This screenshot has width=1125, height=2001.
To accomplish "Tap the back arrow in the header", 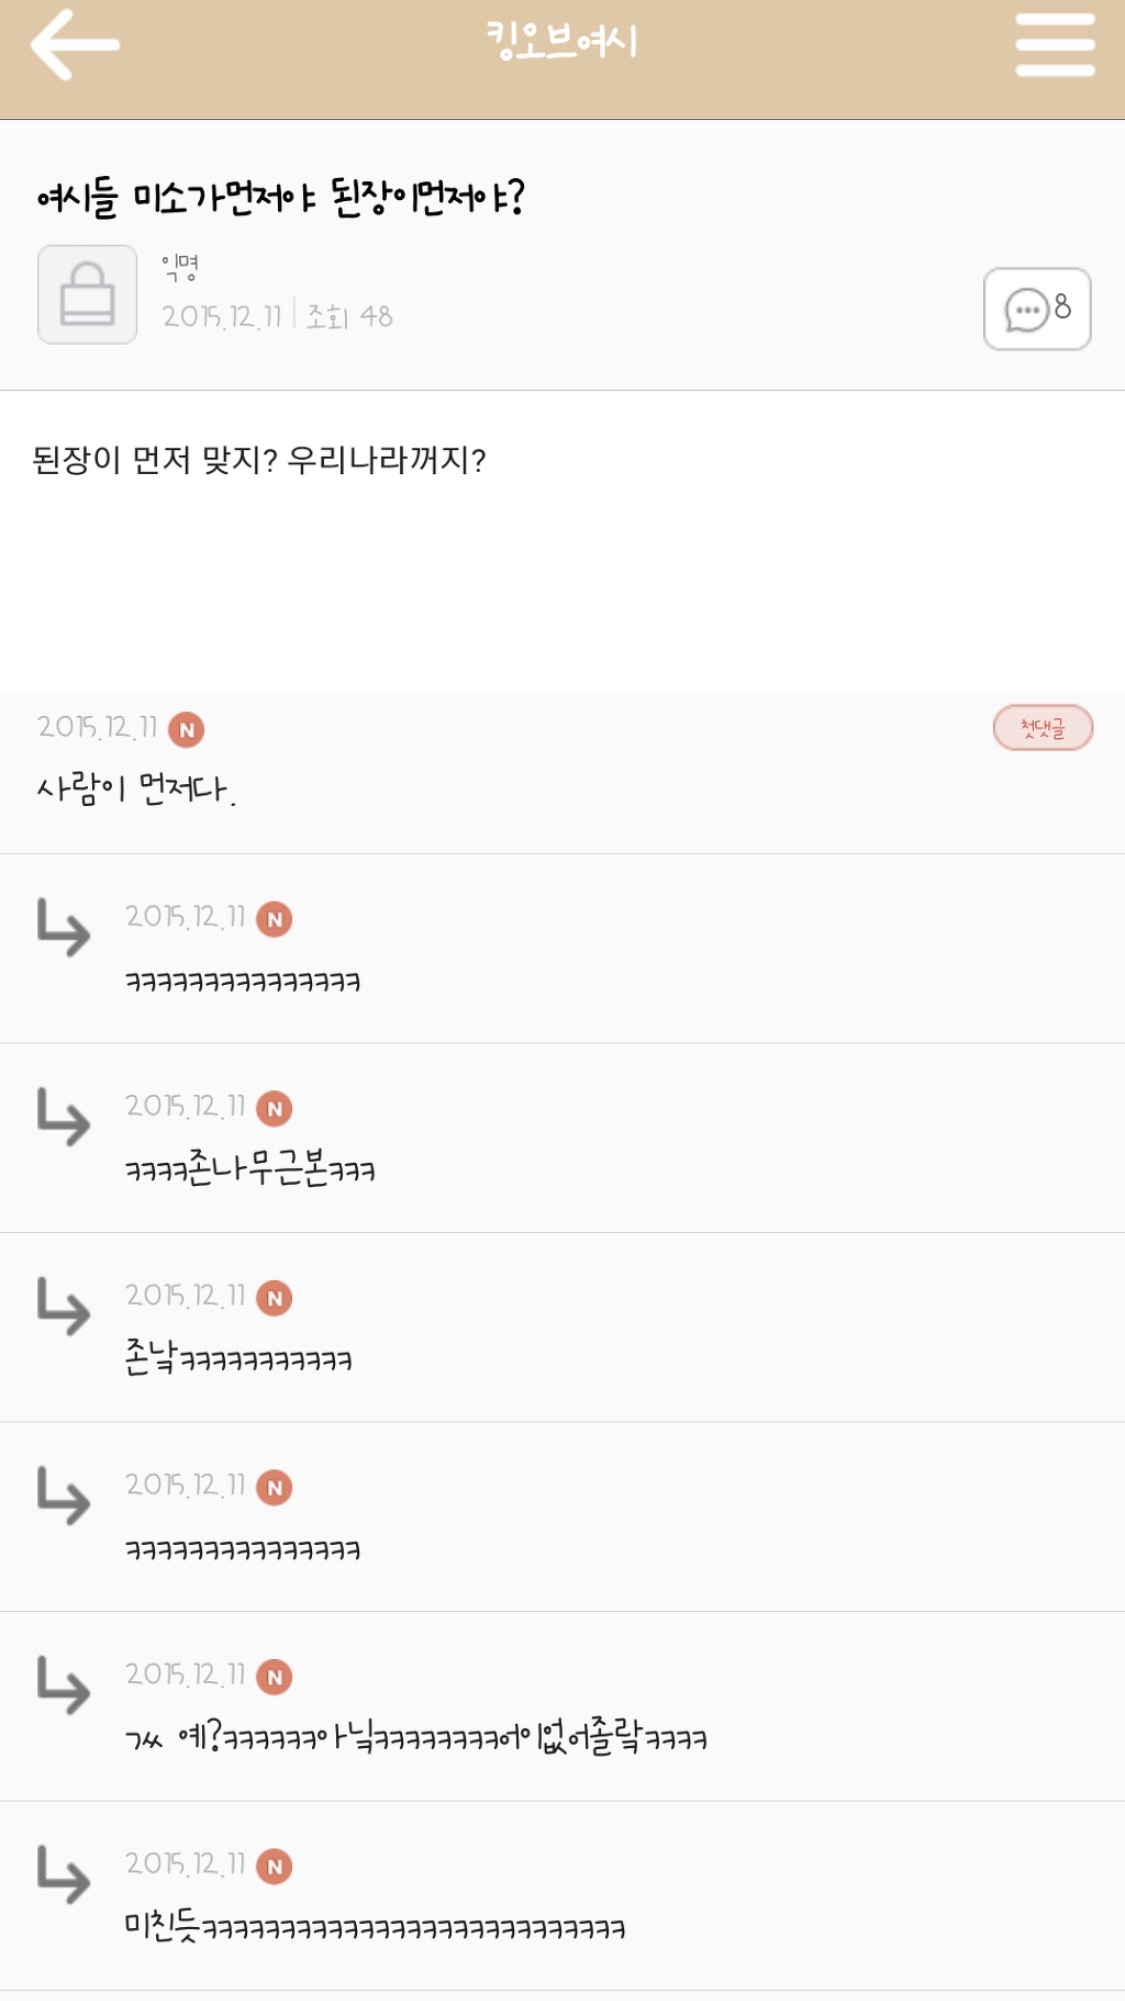I will (x=74, y=45).
